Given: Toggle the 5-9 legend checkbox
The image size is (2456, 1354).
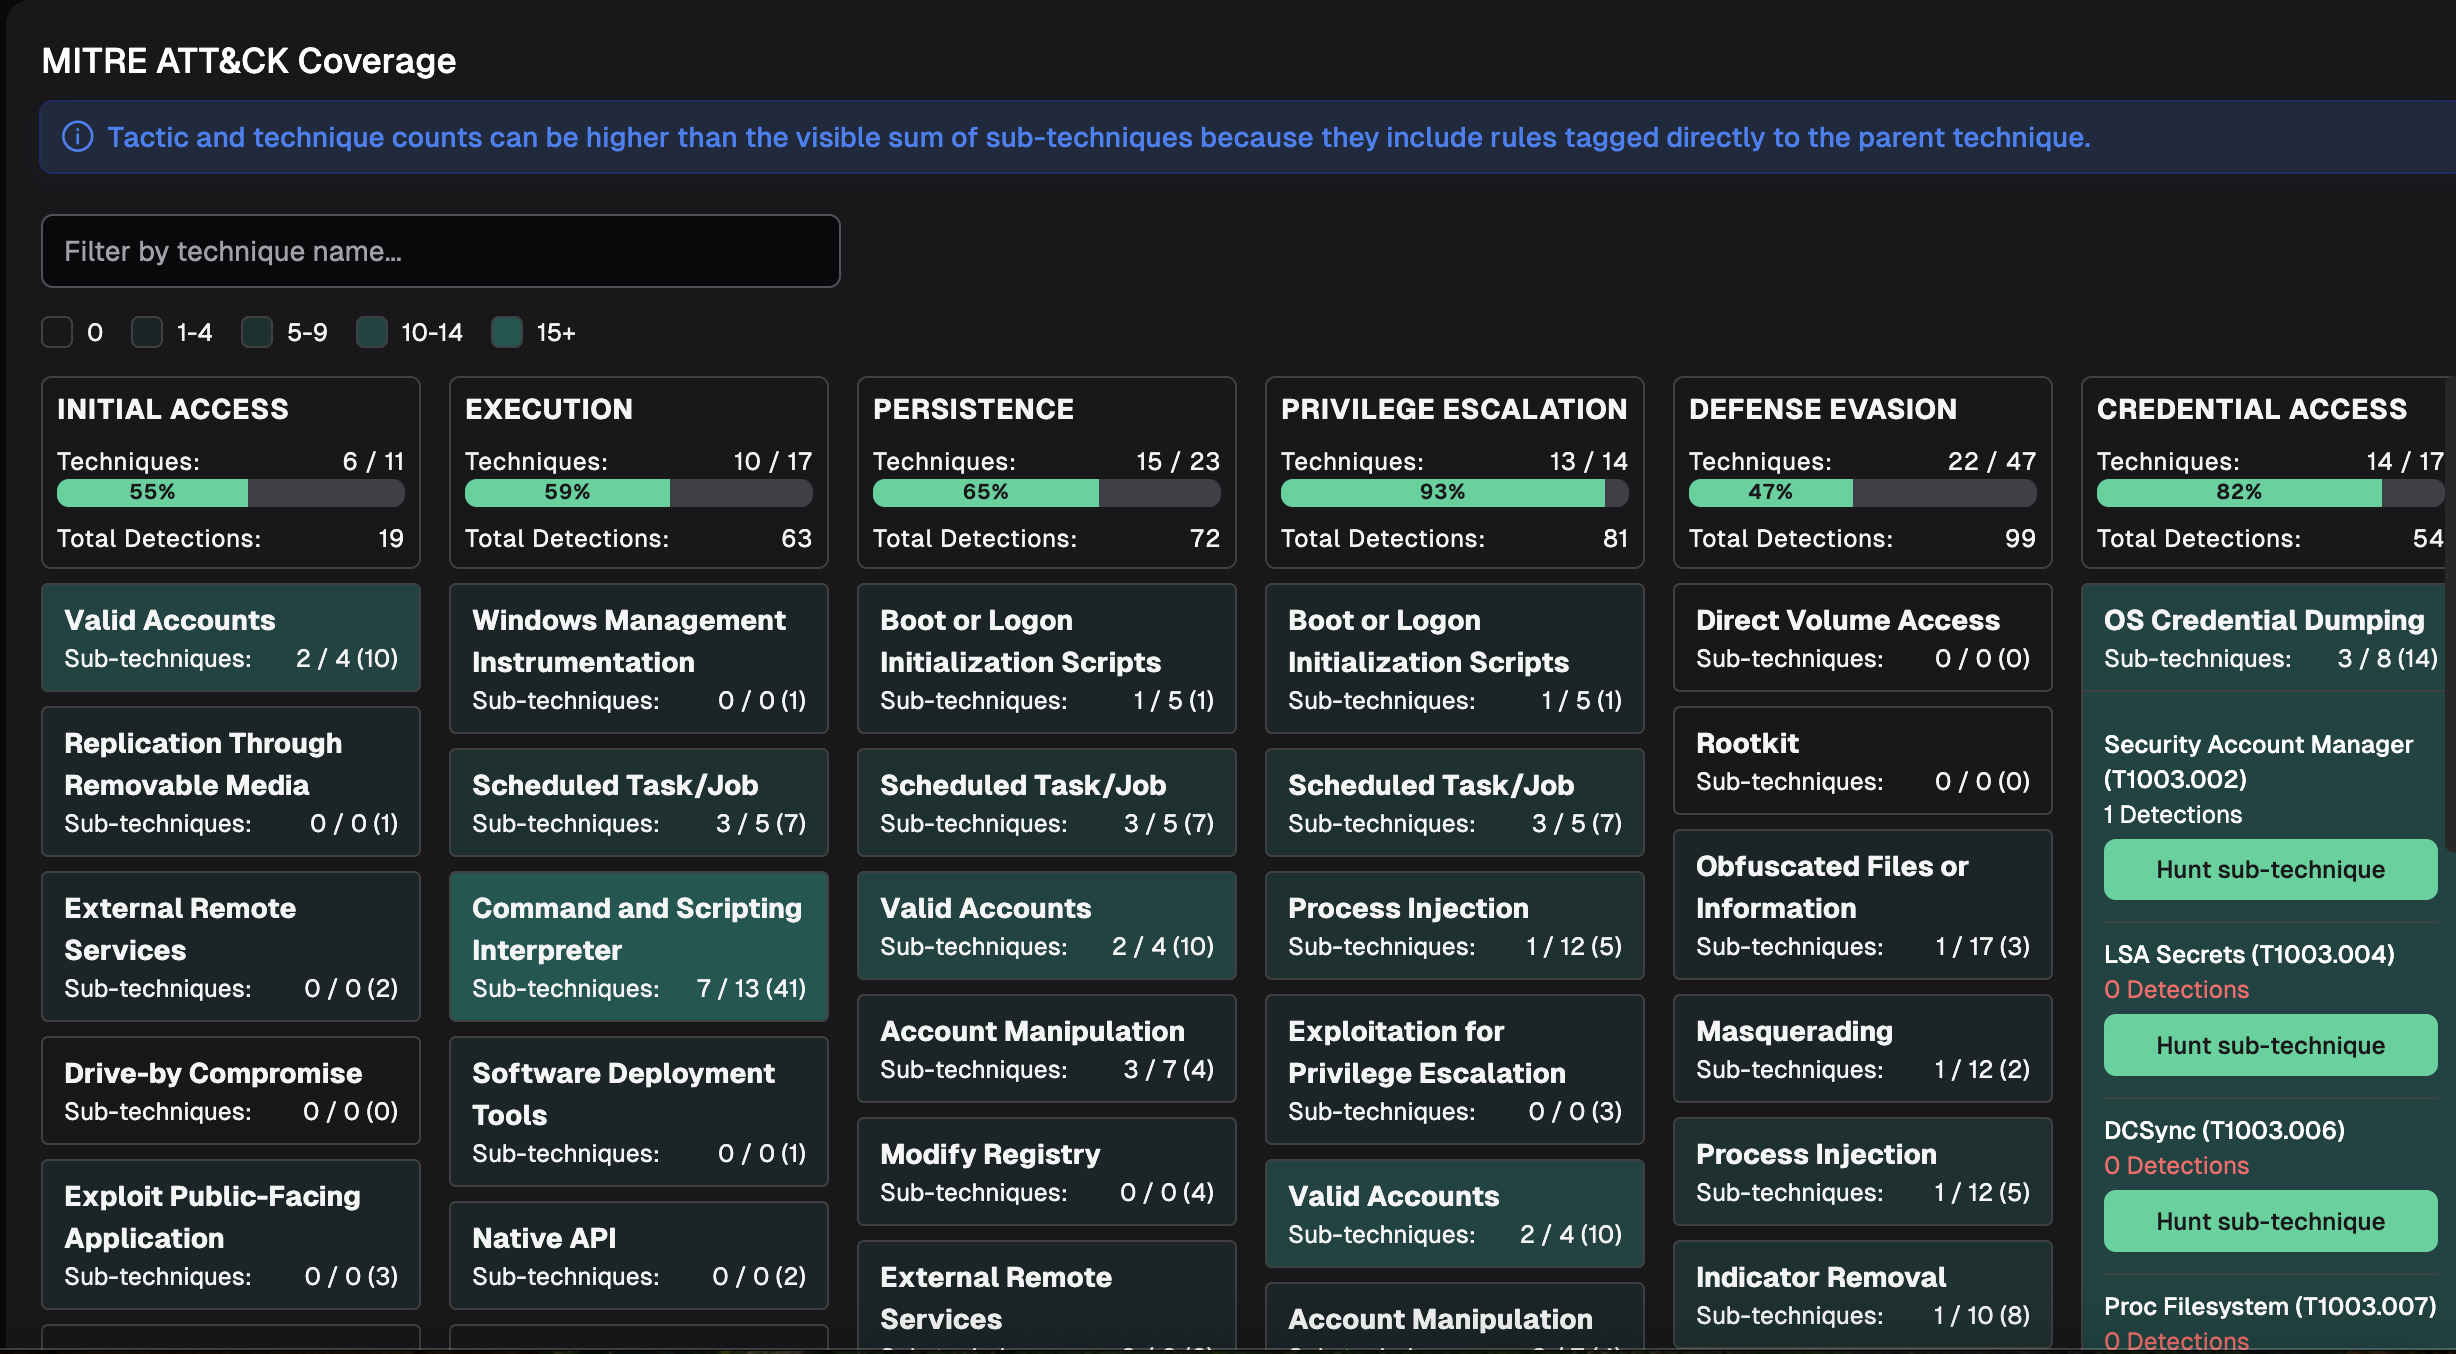Looking at the screenshot, I should 257,332.
